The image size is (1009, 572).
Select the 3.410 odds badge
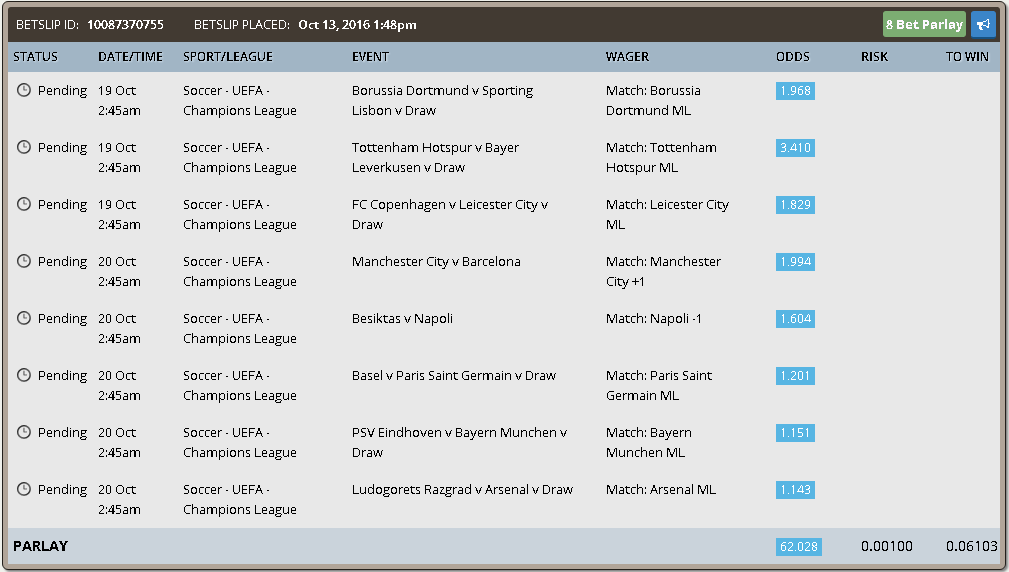795,148
